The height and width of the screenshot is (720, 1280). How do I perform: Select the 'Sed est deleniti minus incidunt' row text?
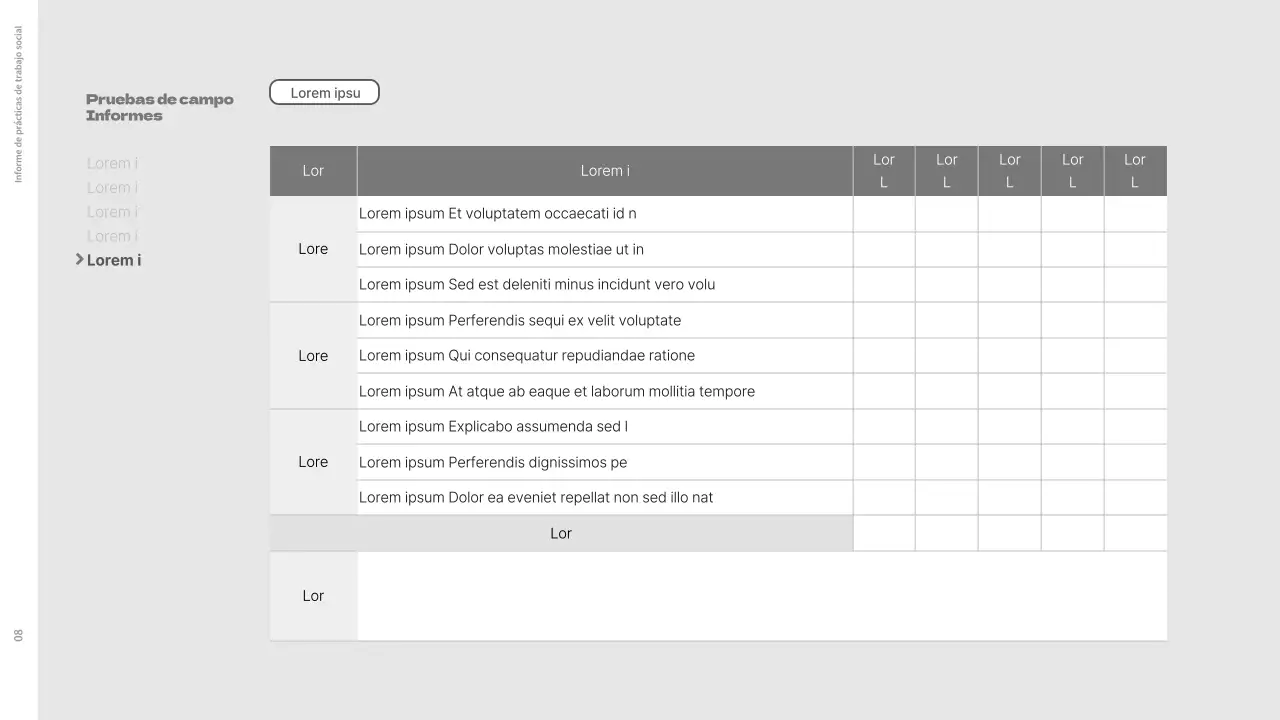coord(537,285)
